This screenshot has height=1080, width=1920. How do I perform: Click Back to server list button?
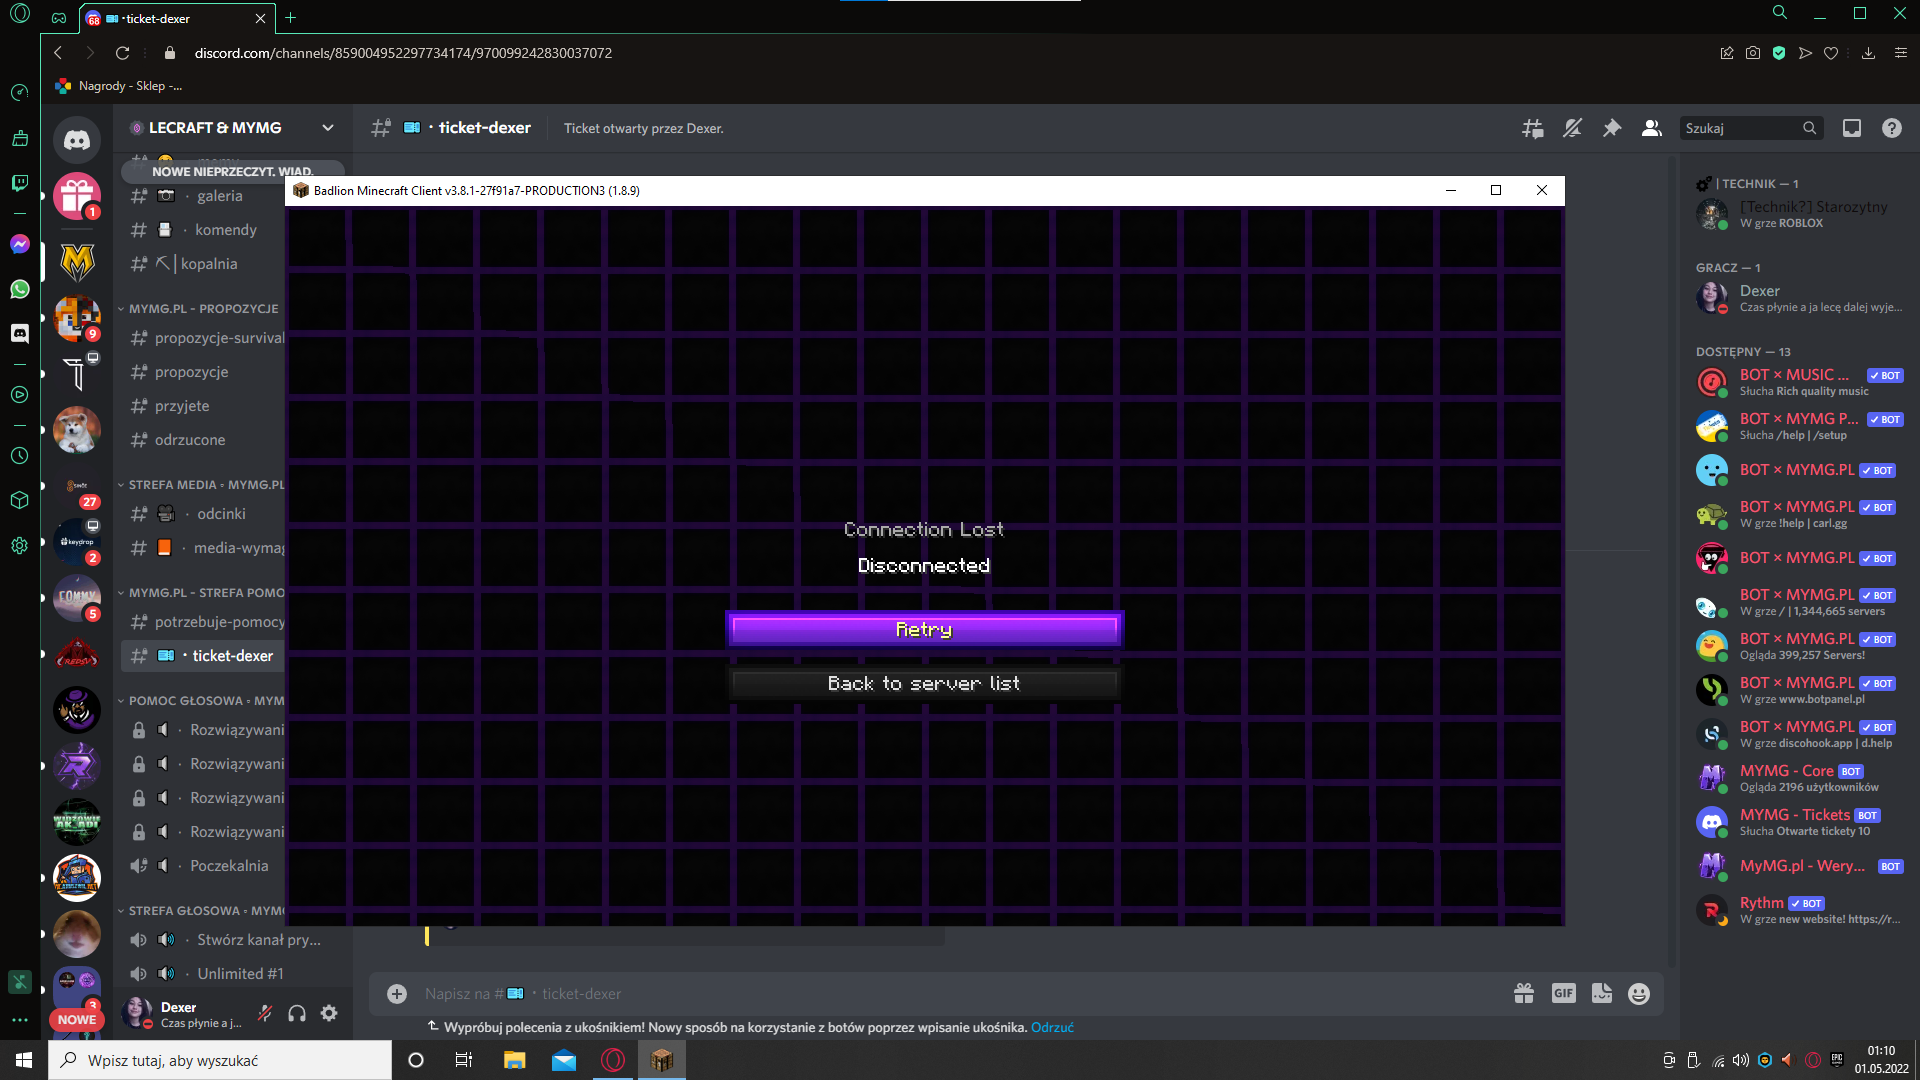pos(924,683)
